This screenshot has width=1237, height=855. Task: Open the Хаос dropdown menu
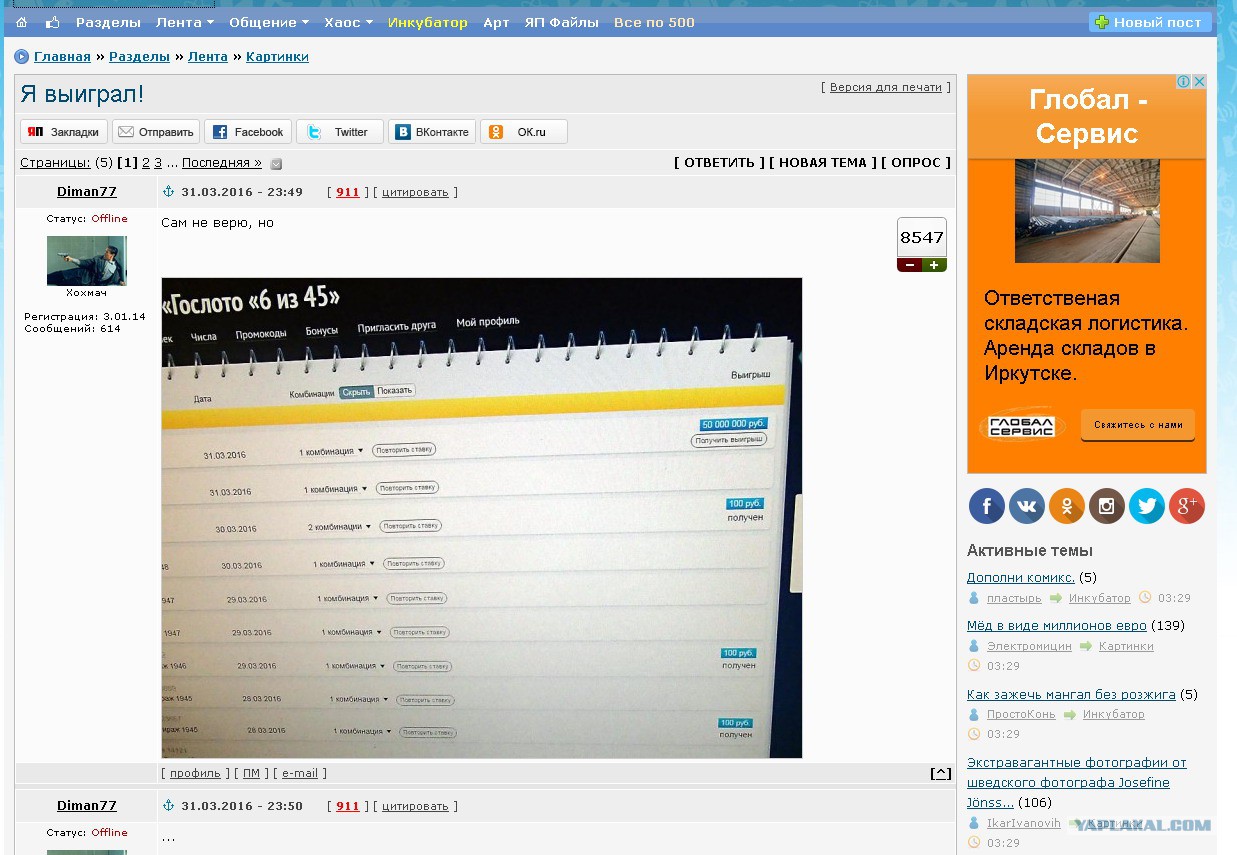pos(348,22)
